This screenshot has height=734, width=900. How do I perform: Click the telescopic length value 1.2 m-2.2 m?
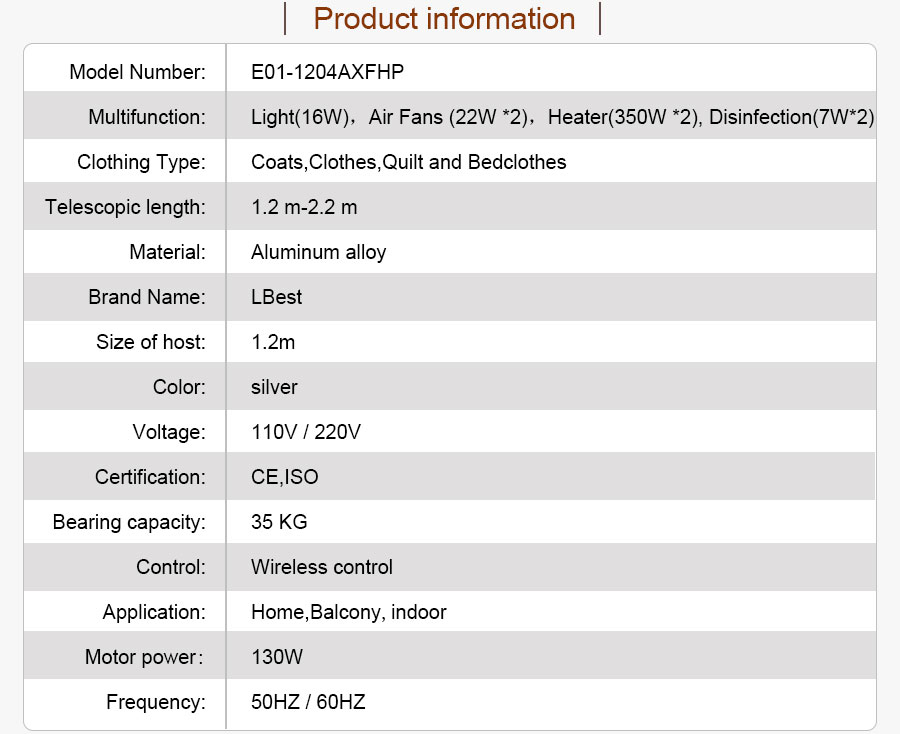coord(304,207)
